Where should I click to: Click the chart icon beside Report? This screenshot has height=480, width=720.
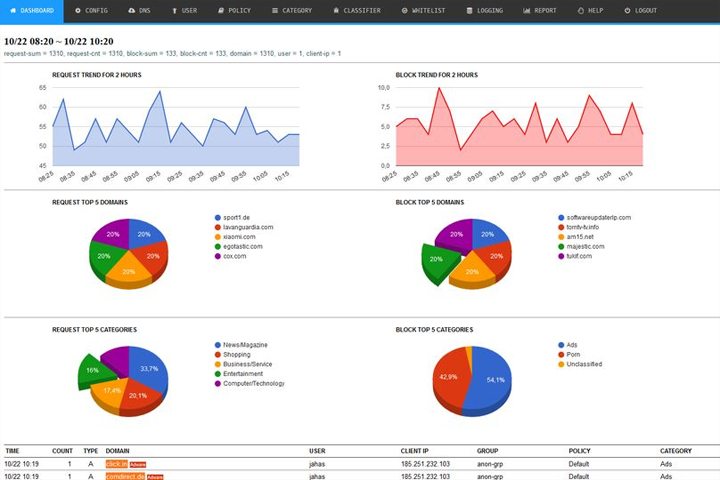click(x=527, y=11)
